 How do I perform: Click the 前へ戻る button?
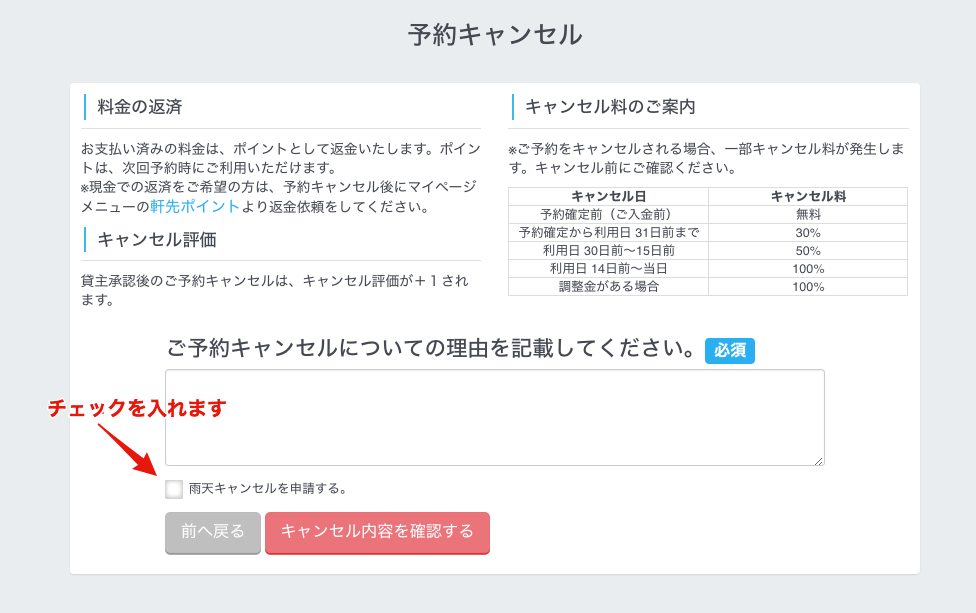[x=213, y=532]
